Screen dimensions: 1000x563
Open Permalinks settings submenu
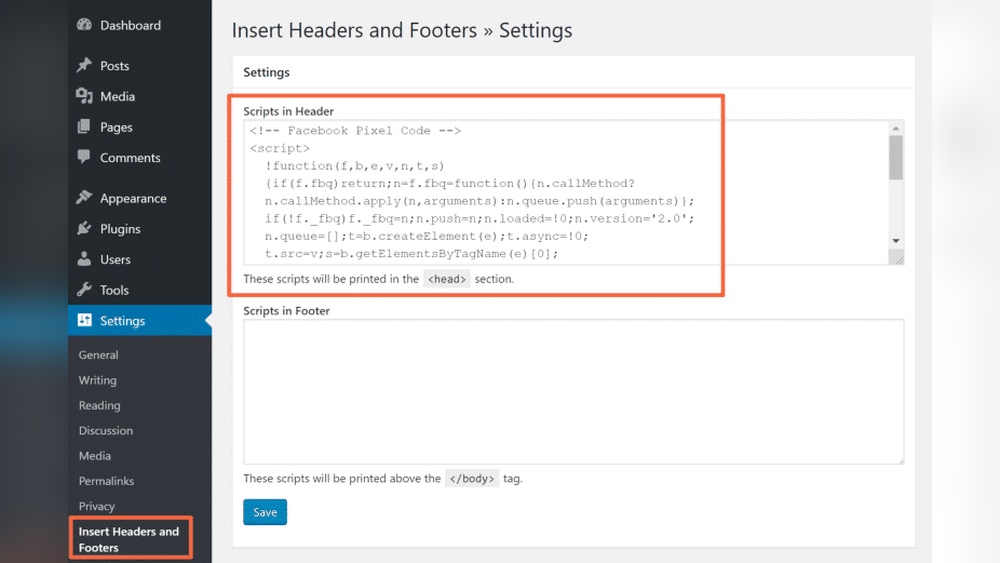click(107, 481)
